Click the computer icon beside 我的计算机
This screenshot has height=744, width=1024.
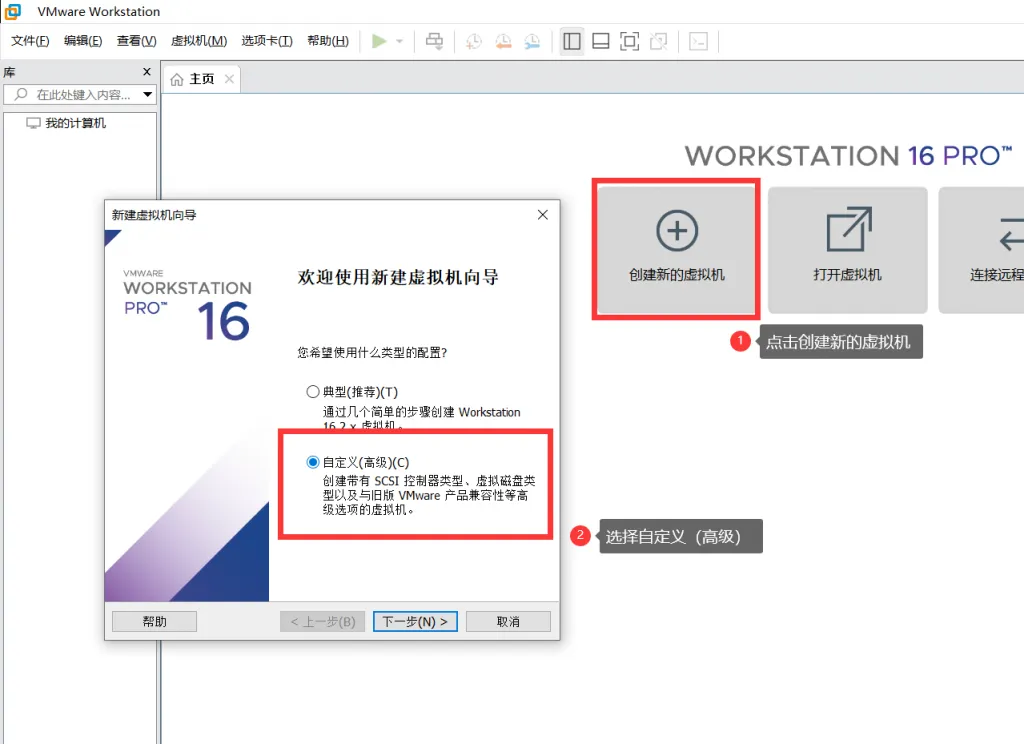(33, 123)
